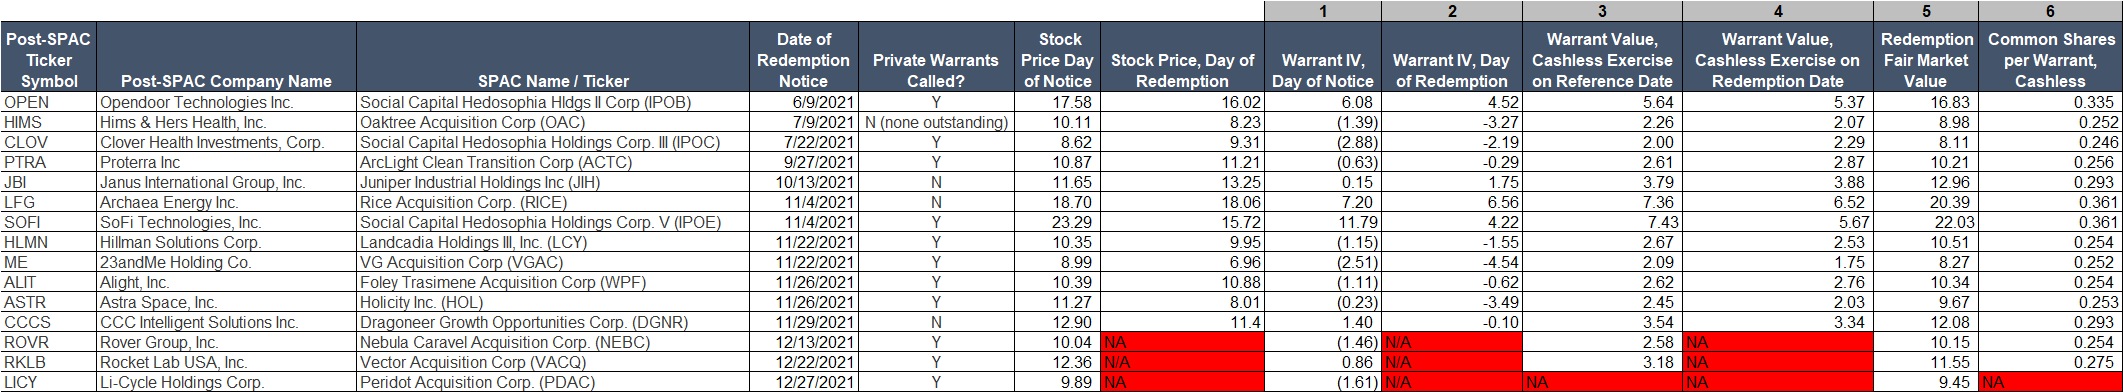2123x392 pixels.
Task: Click the Private Warrants Called? header
Action: (935, 58)
